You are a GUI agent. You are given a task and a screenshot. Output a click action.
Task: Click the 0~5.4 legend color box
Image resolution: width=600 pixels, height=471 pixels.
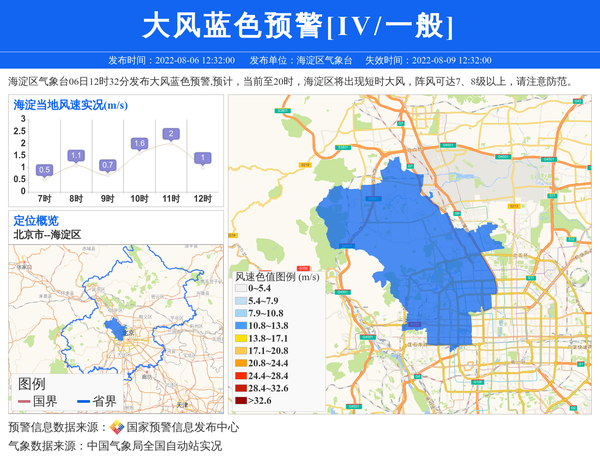click(x=240, y=288)
